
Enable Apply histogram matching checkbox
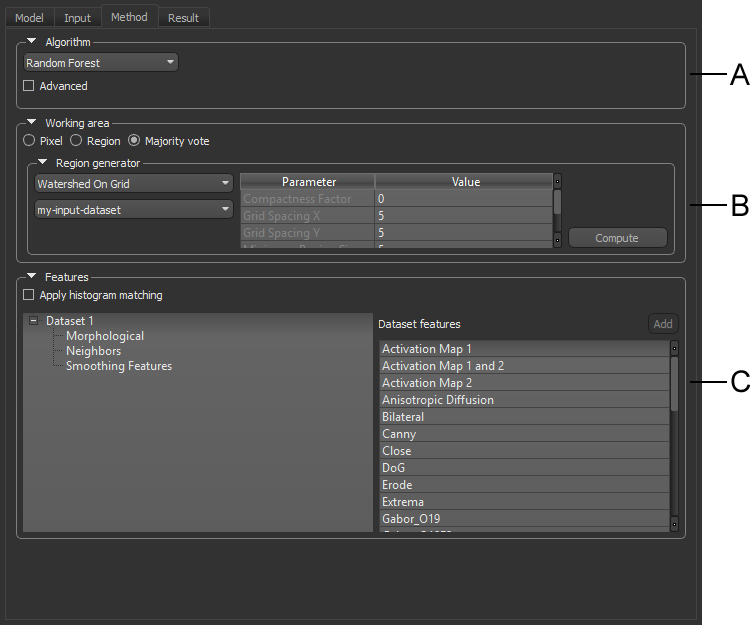[x=29, y=295]
